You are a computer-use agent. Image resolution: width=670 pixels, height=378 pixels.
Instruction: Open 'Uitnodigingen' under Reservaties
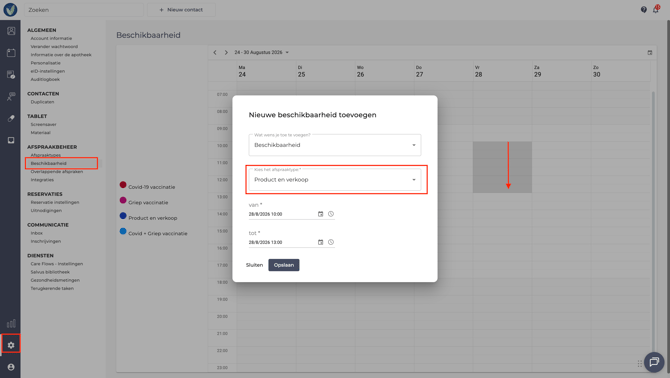tap(46, 211)
